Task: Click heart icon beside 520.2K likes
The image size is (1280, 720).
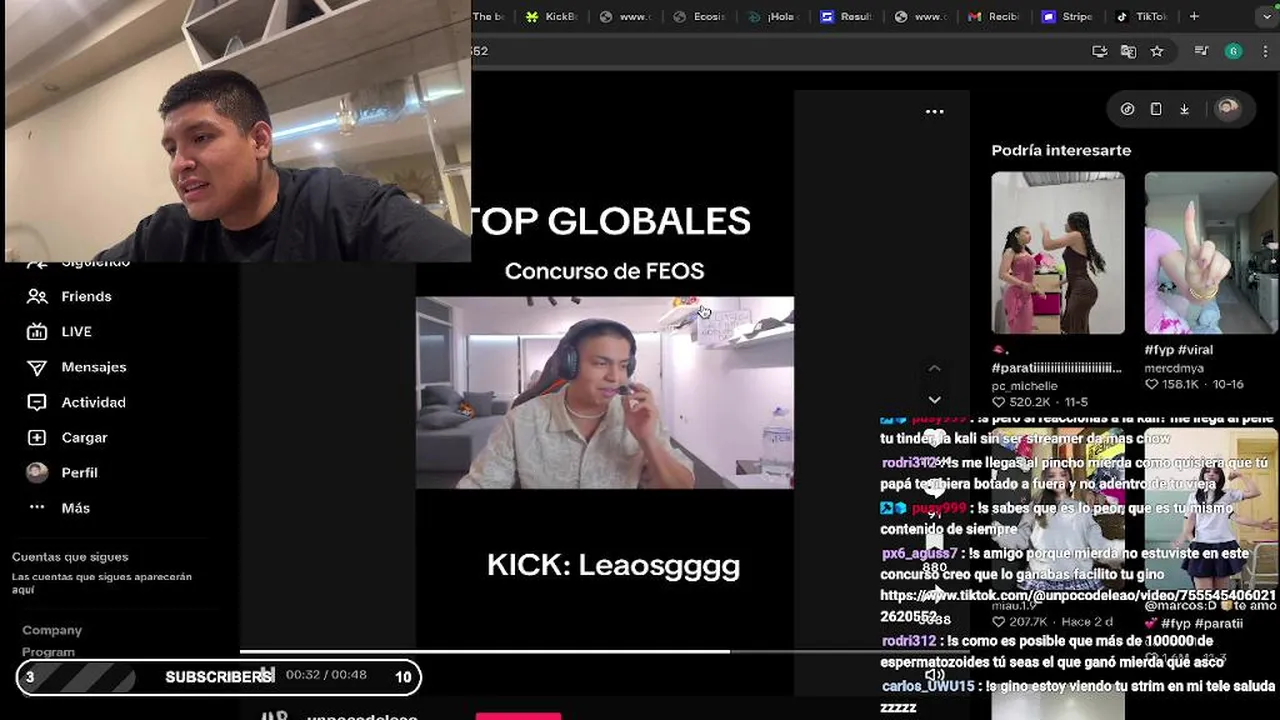Action: coord(999,401)
